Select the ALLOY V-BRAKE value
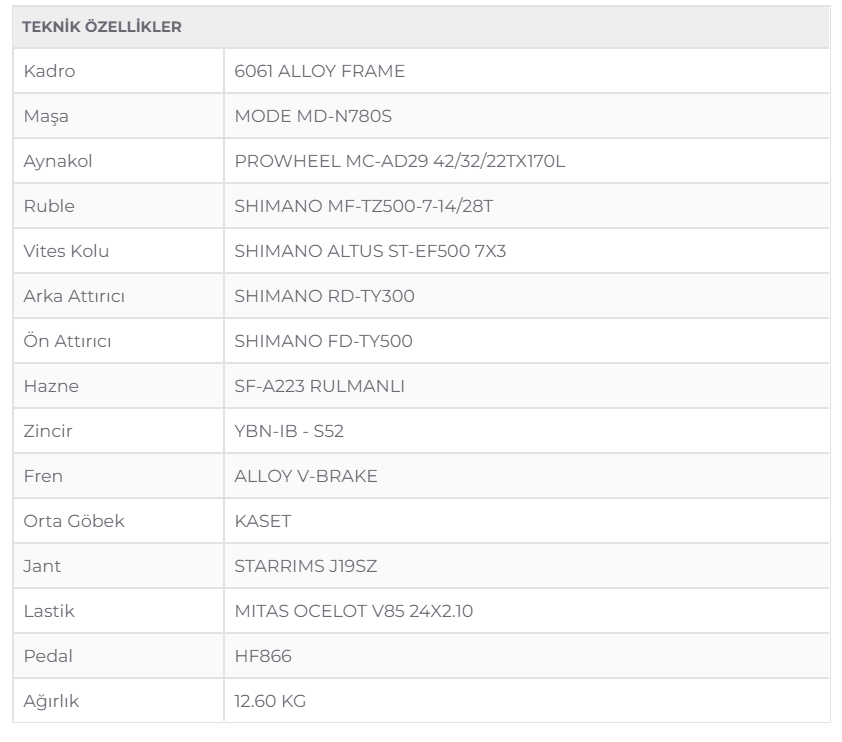Screen dimensions: 842x742 306,476
